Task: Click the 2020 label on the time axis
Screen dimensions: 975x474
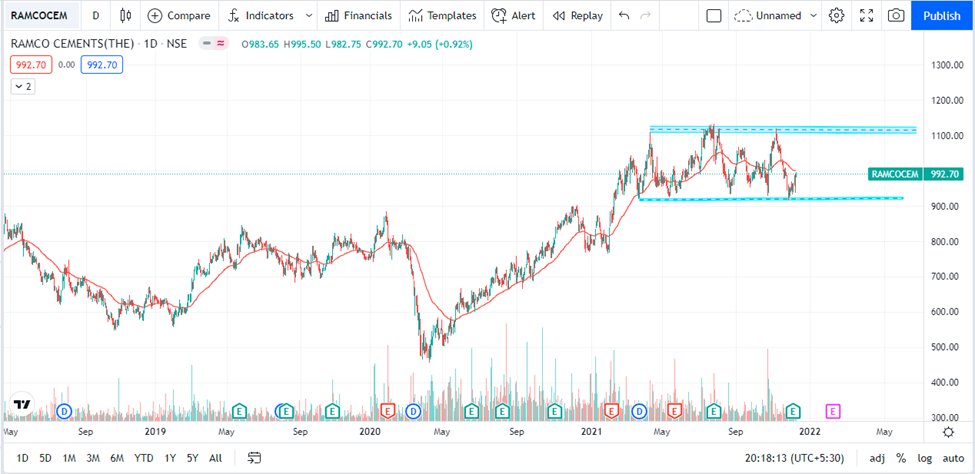Action: (369, 431)
